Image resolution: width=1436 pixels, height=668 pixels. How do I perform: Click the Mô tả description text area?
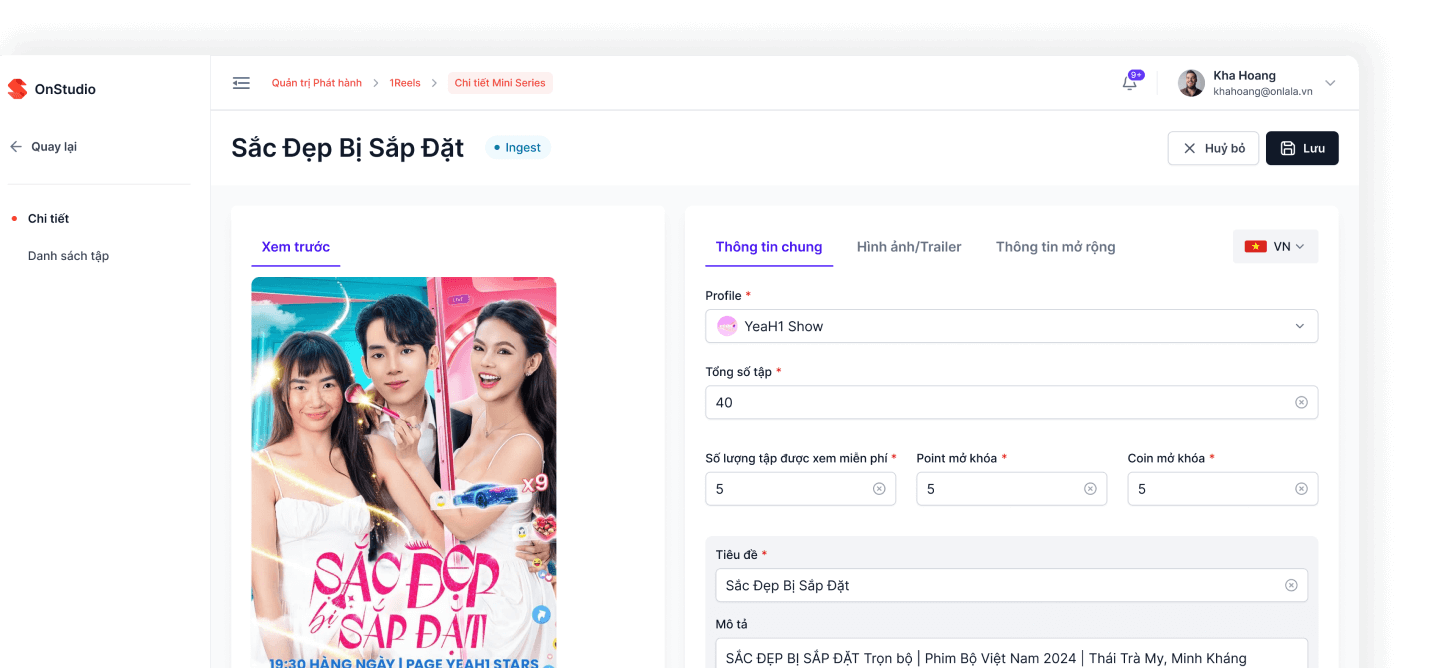click(x=1011, y=653)
